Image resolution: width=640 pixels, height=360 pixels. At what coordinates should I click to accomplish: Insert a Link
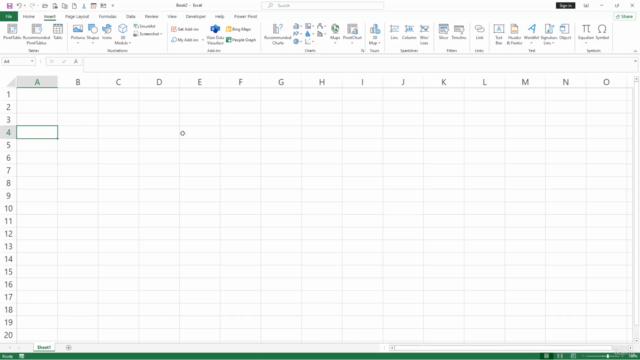tap(479, 32)
